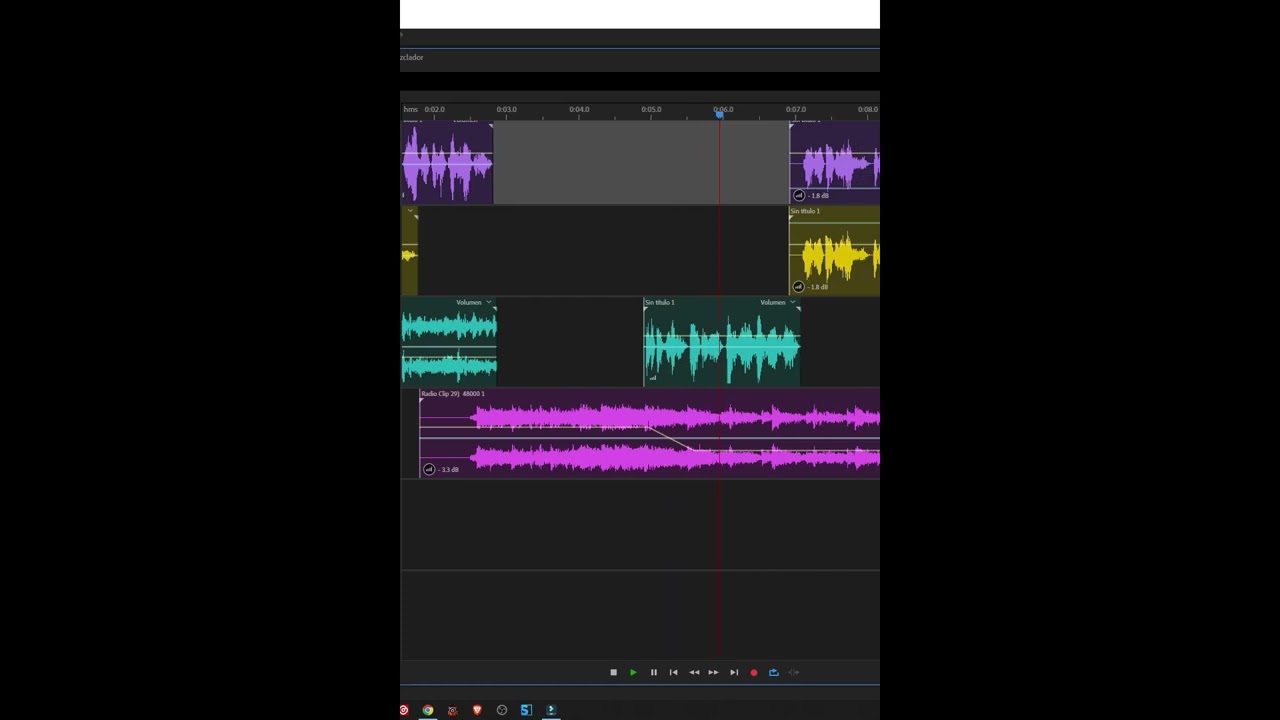Click the 0:07.0 mark on the time ruler
Viewport: 1280px width, 720px height.
point(796,109)
